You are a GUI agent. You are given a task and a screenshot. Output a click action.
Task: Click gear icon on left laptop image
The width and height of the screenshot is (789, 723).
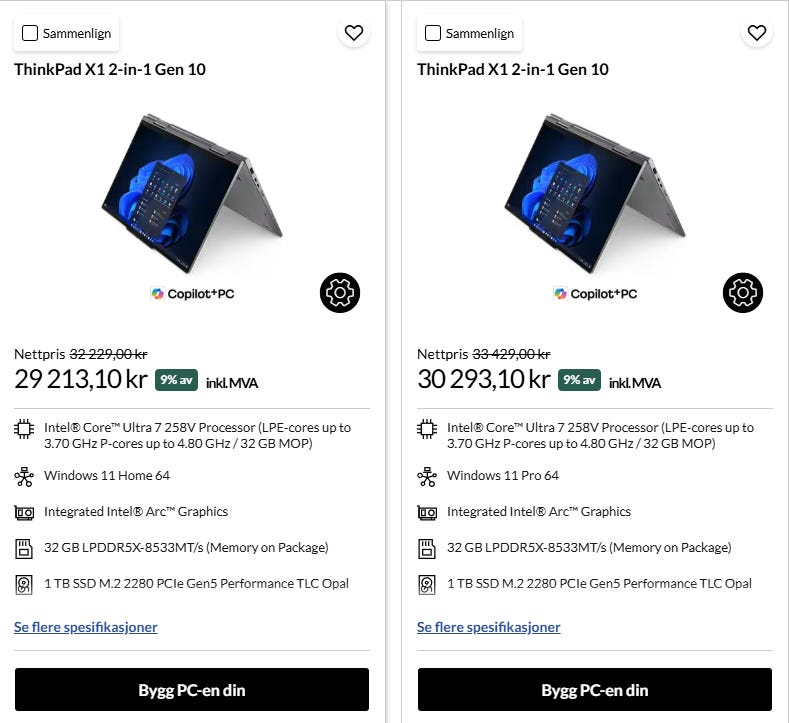coord(340,292)
